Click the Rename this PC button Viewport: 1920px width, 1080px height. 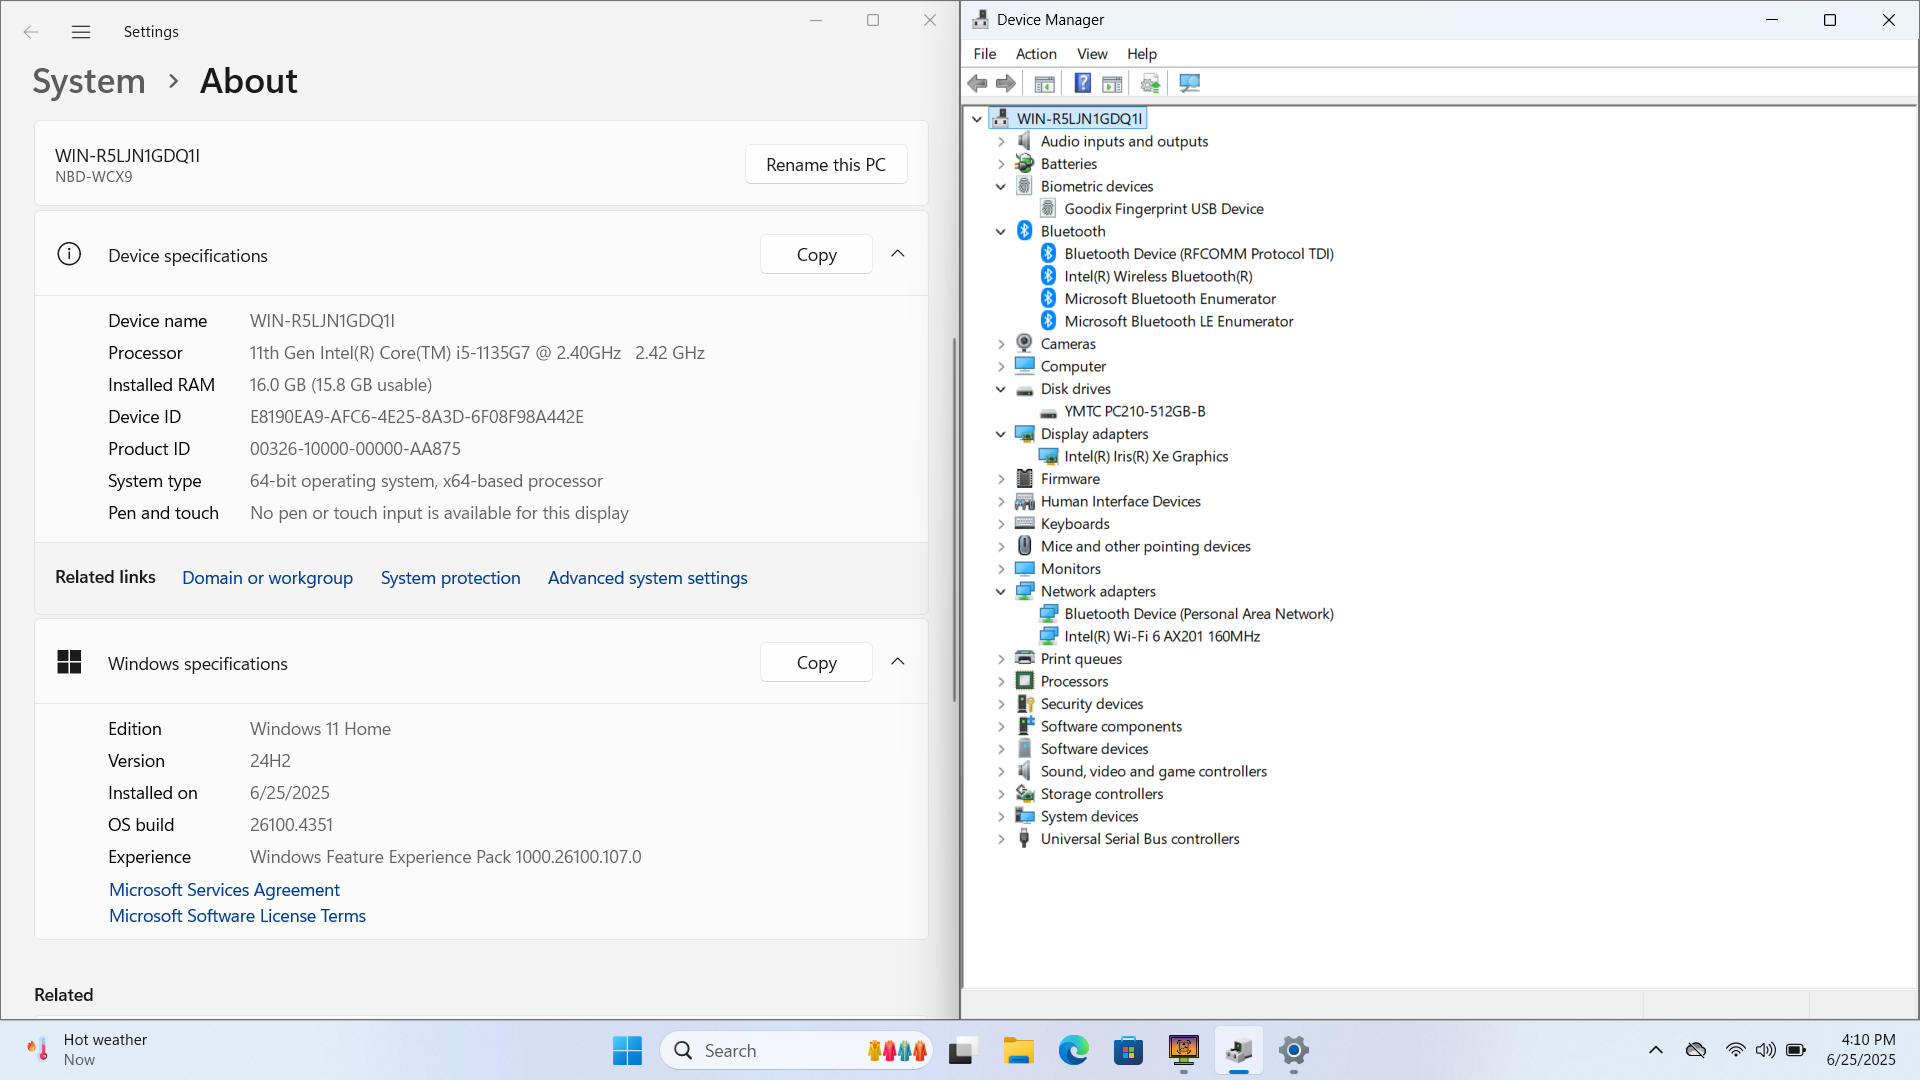[825, 165]
